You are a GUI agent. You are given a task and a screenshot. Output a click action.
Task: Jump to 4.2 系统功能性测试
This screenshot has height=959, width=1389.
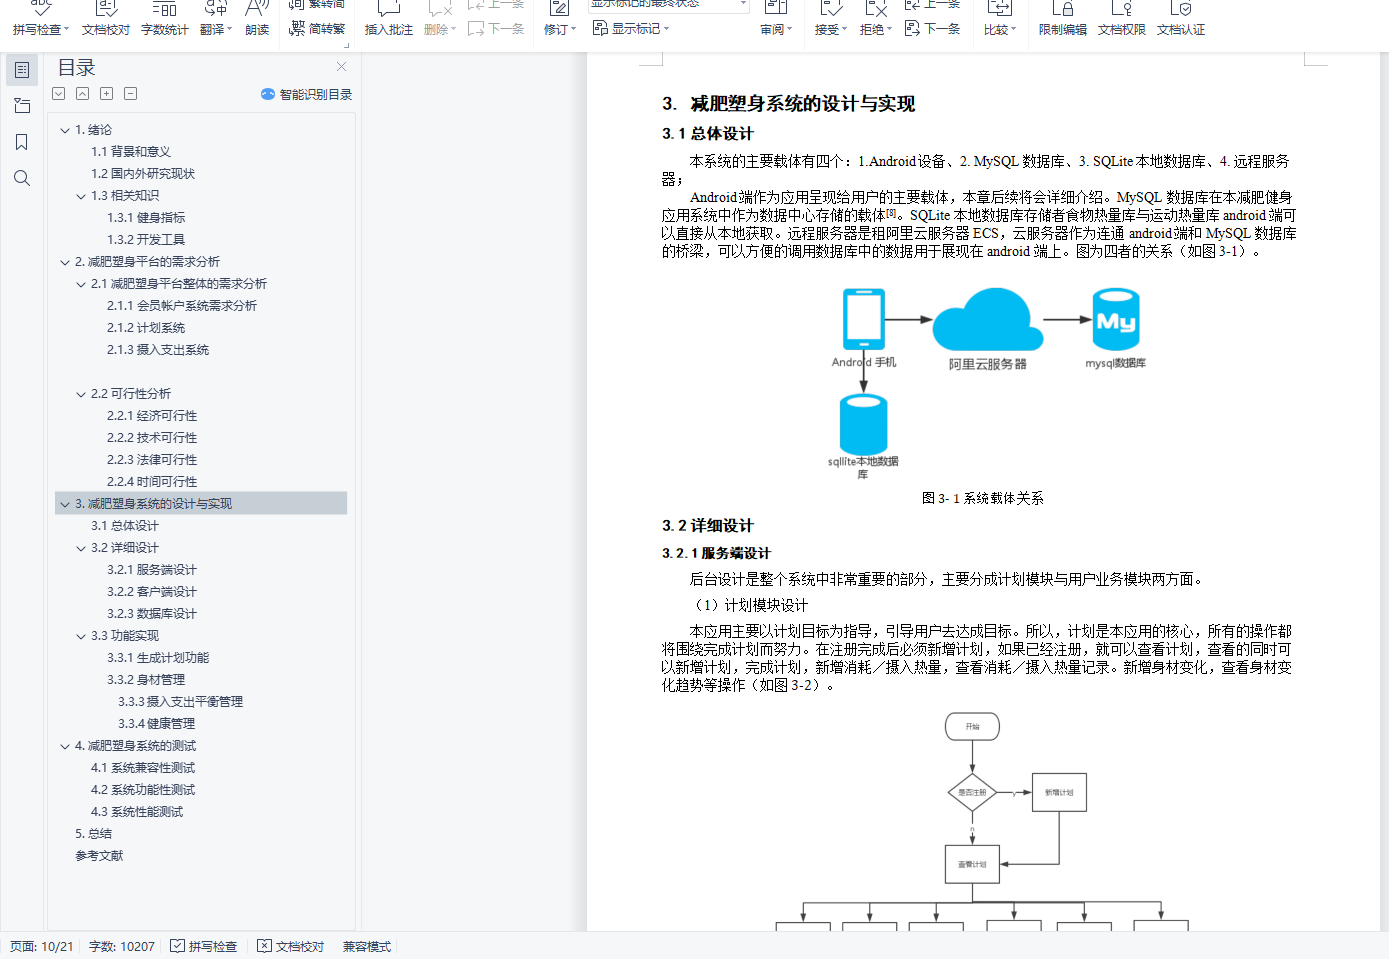pyautogui.click(x=143, y=790)
